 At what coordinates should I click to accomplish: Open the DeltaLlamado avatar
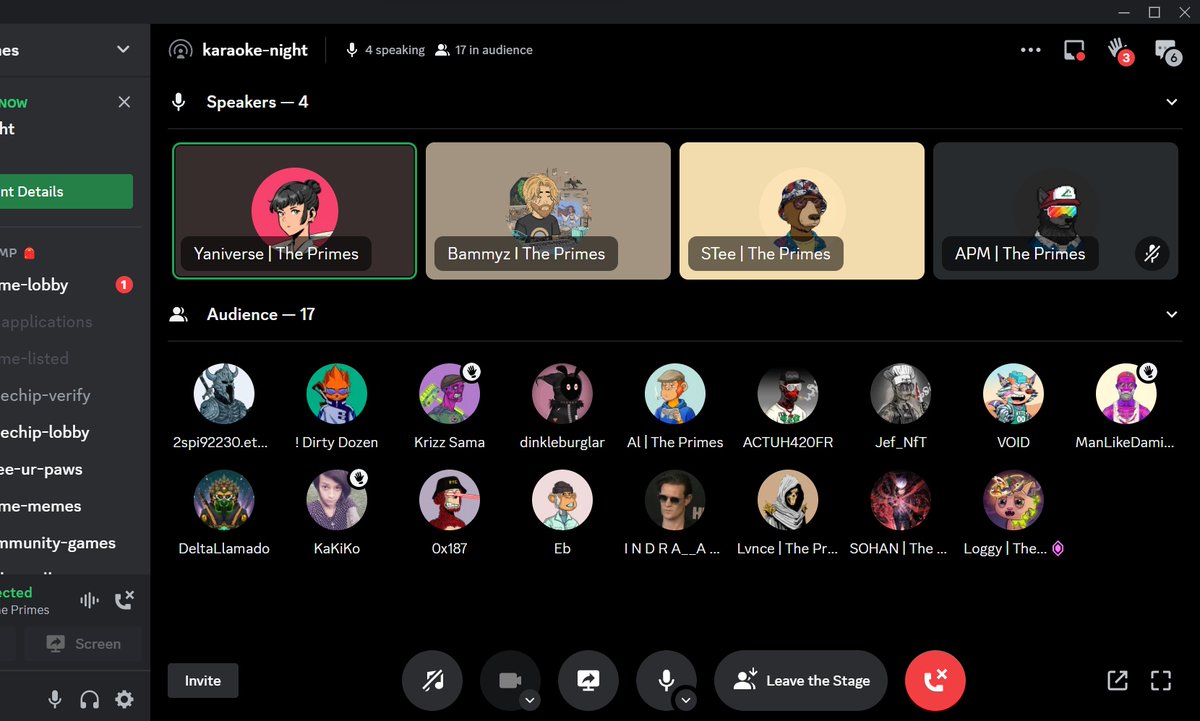pyautogui.click(x=224, y=500)
